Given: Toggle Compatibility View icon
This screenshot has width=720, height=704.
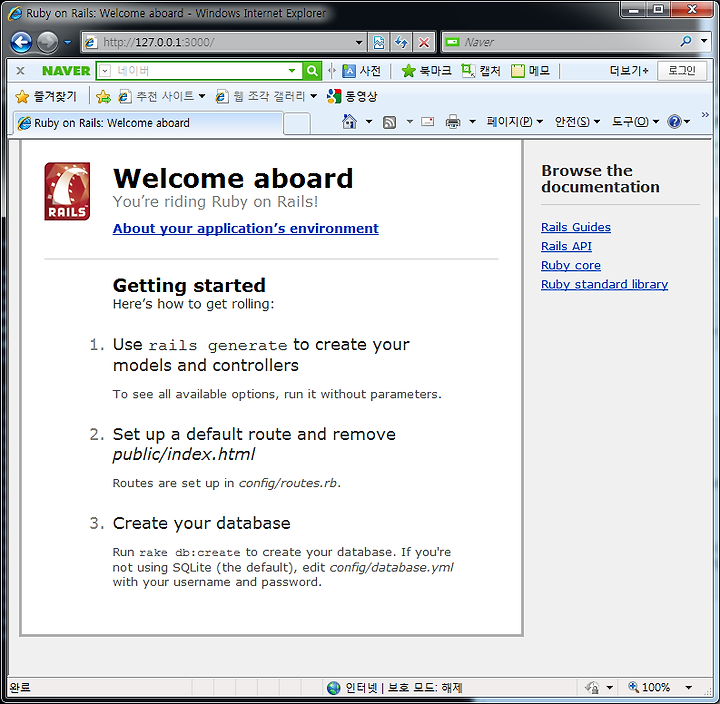Looking at the screenshot, I should pyautogui.click(x=379, y=43).
